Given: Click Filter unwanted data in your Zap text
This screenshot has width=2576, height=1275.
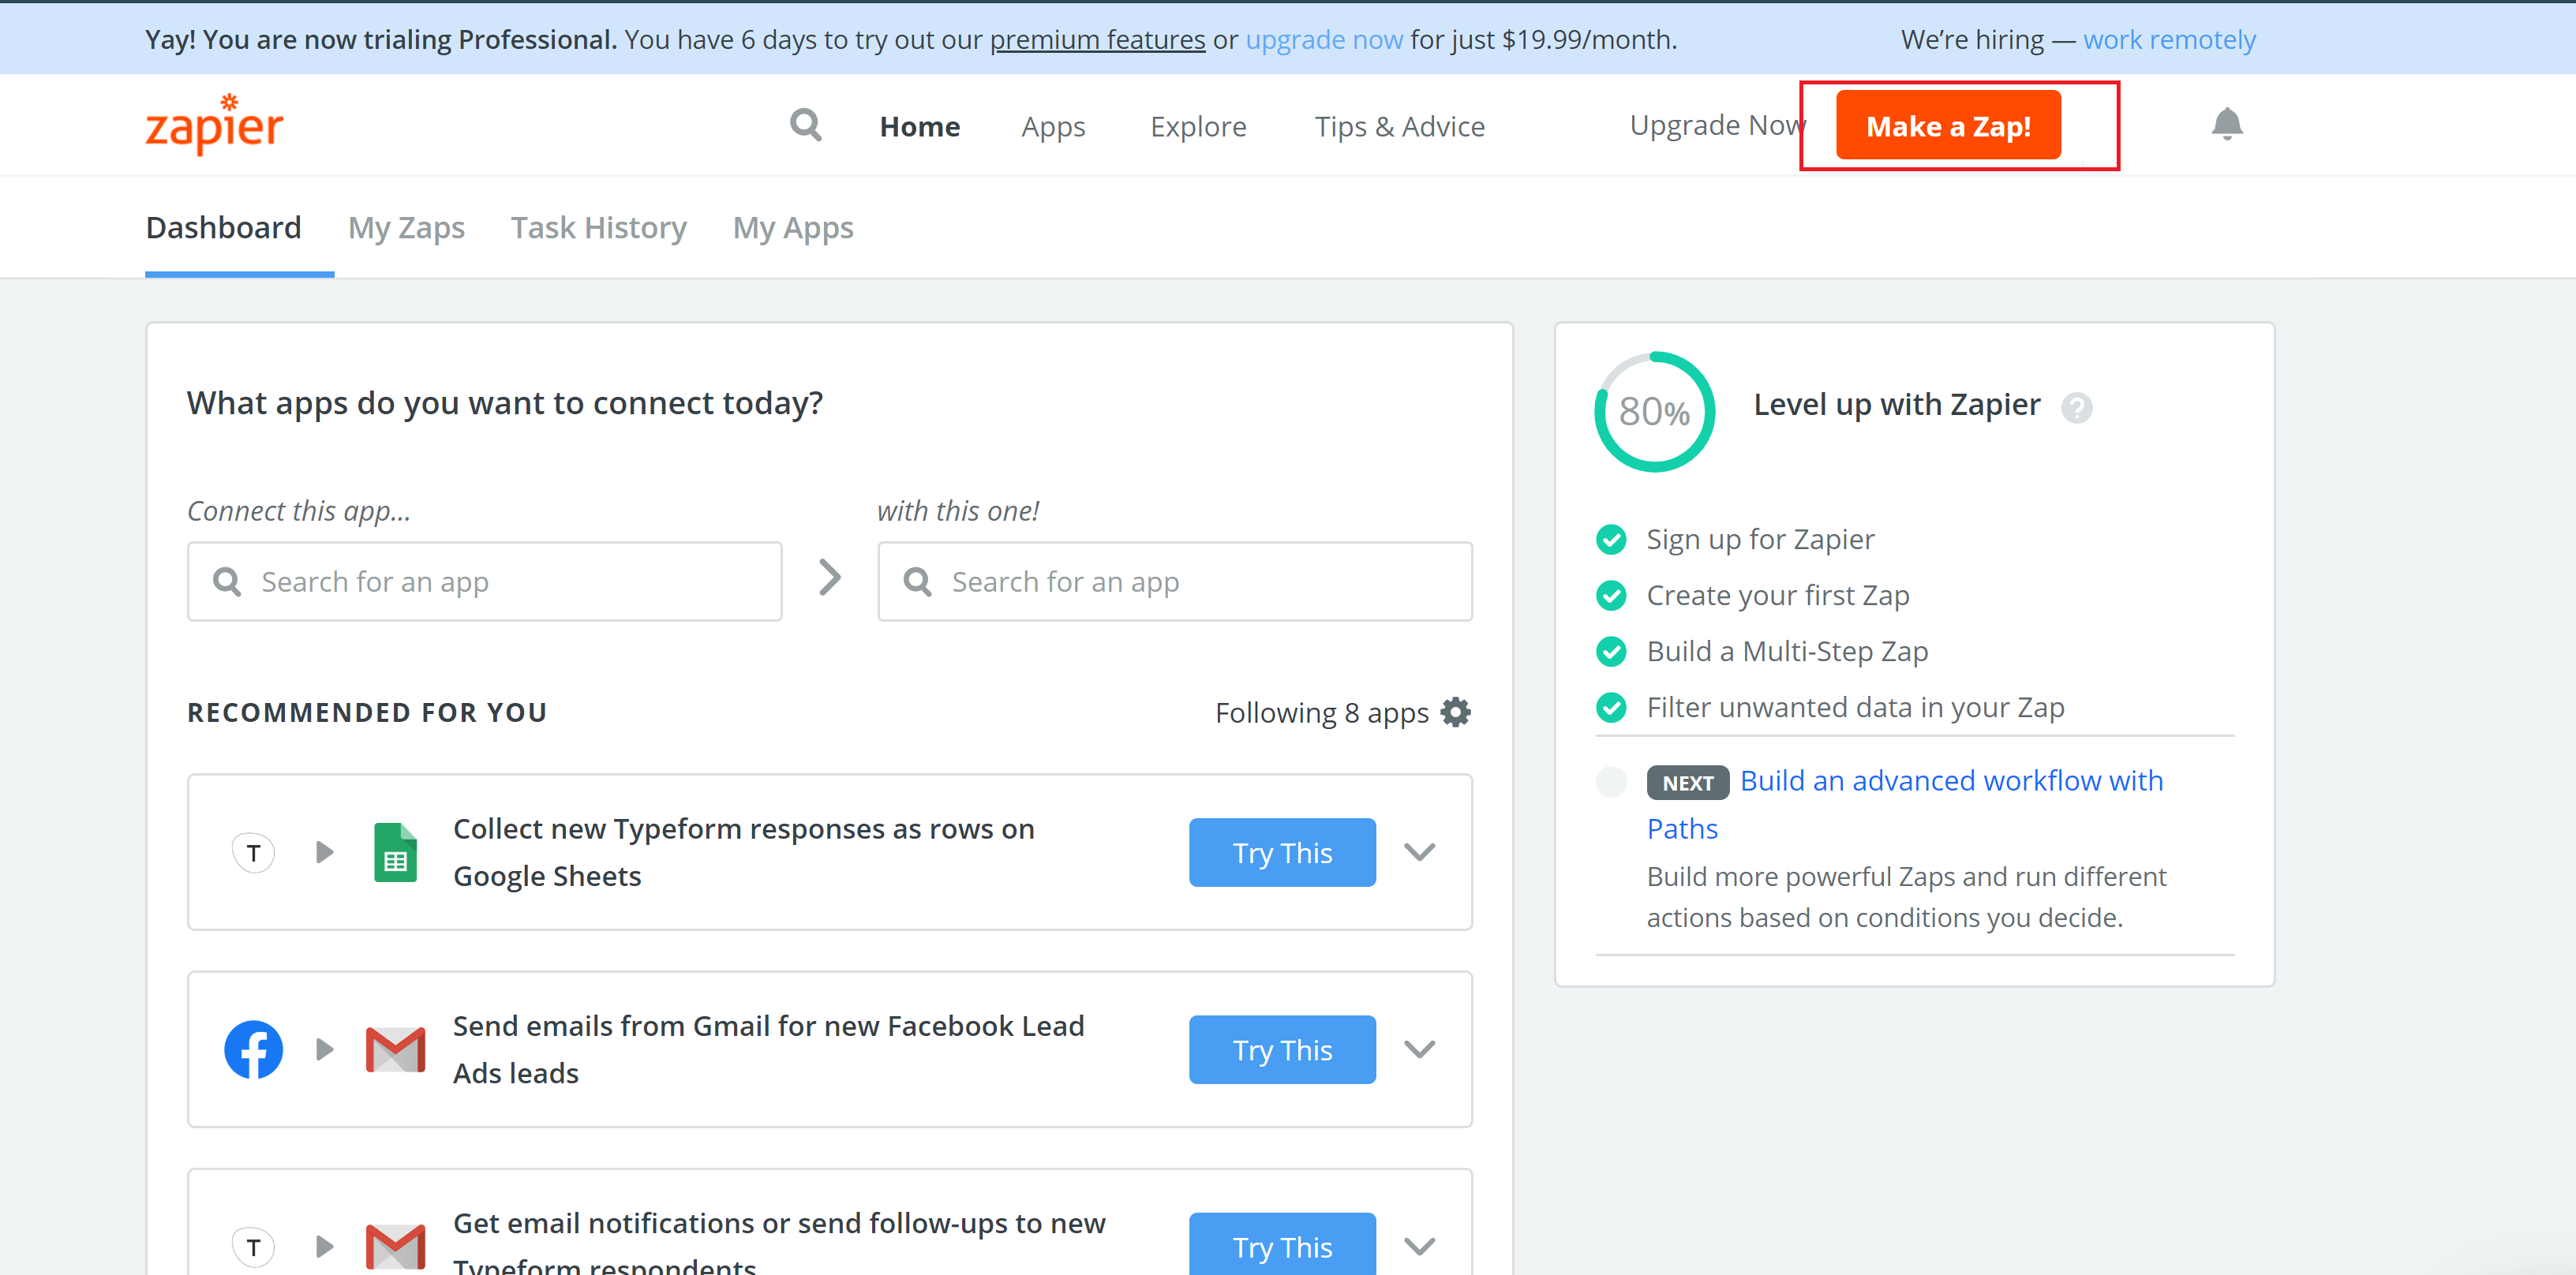Looking at the screenshot, I should tap(1855, 707).
